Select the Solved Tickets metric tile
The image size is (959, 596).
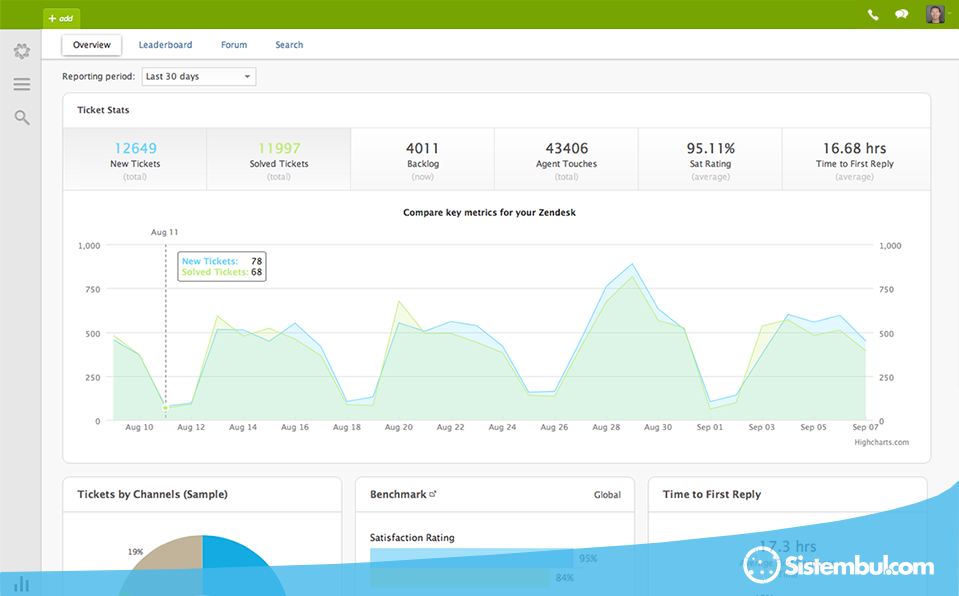[x=279, y=160]
